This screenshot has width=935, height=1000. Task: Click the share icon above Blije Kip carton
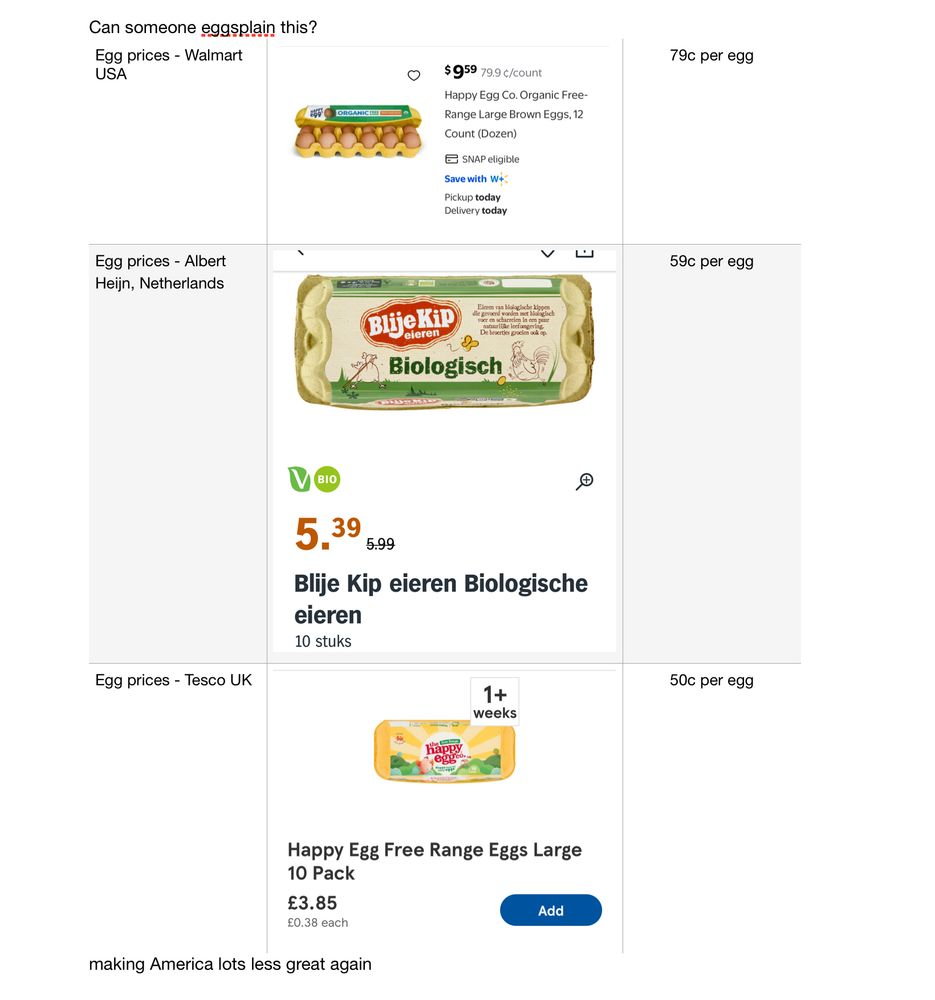click(x=585, y=252)
